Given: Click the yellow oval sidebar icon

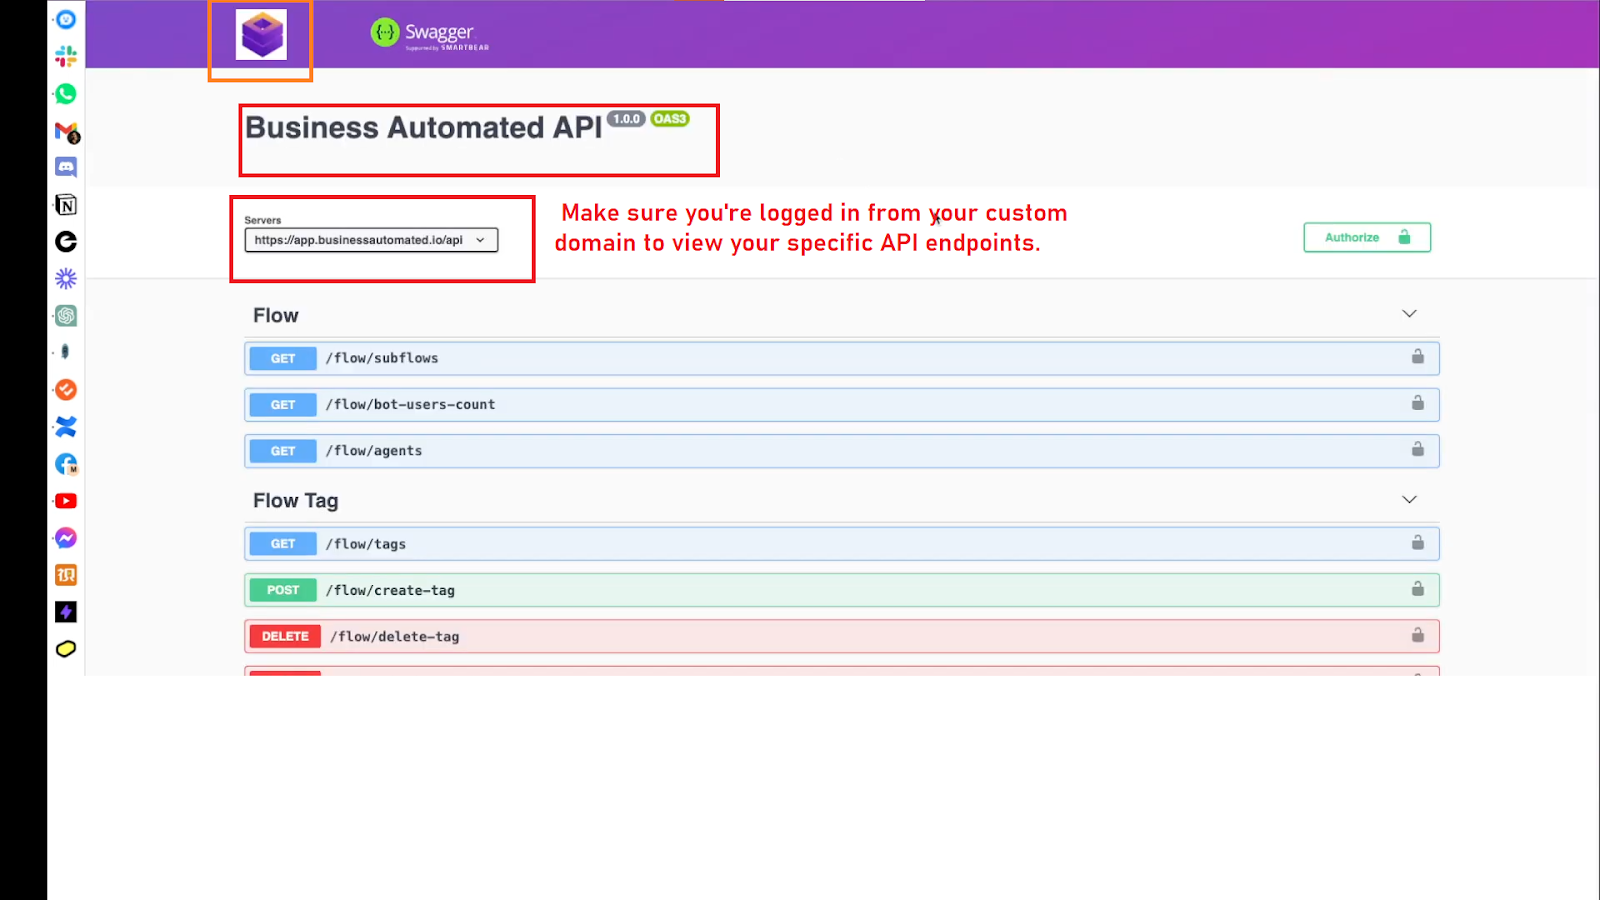Looking at the screenshot, I should 66,649.
